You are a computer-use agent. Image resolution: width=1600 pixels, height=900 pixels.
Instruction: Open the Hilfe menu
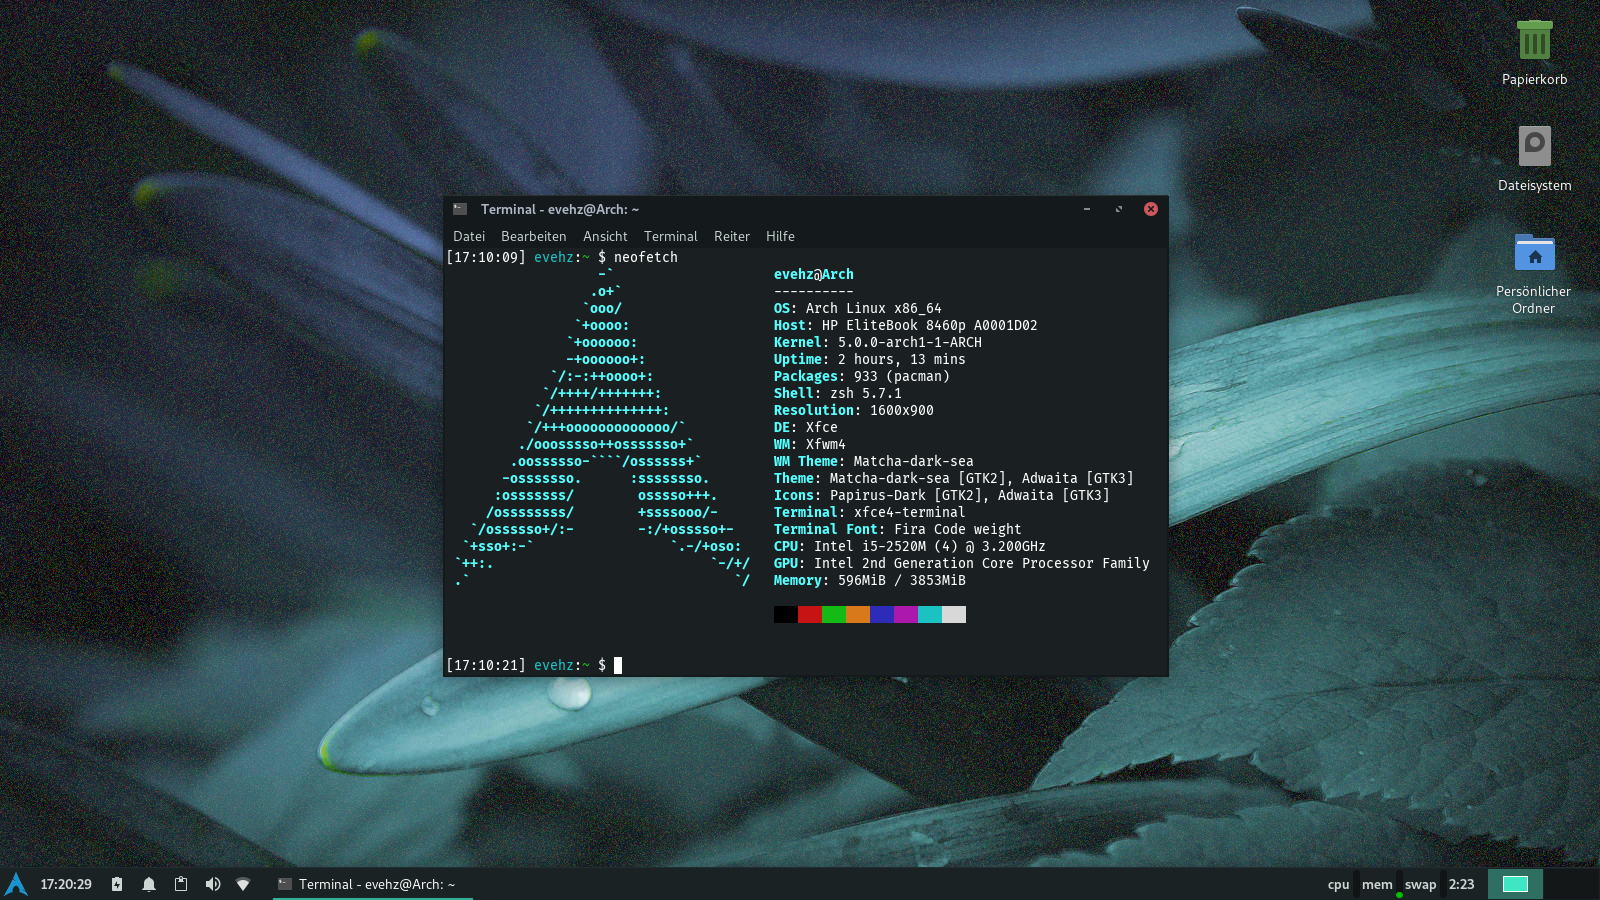click(780, 236)
